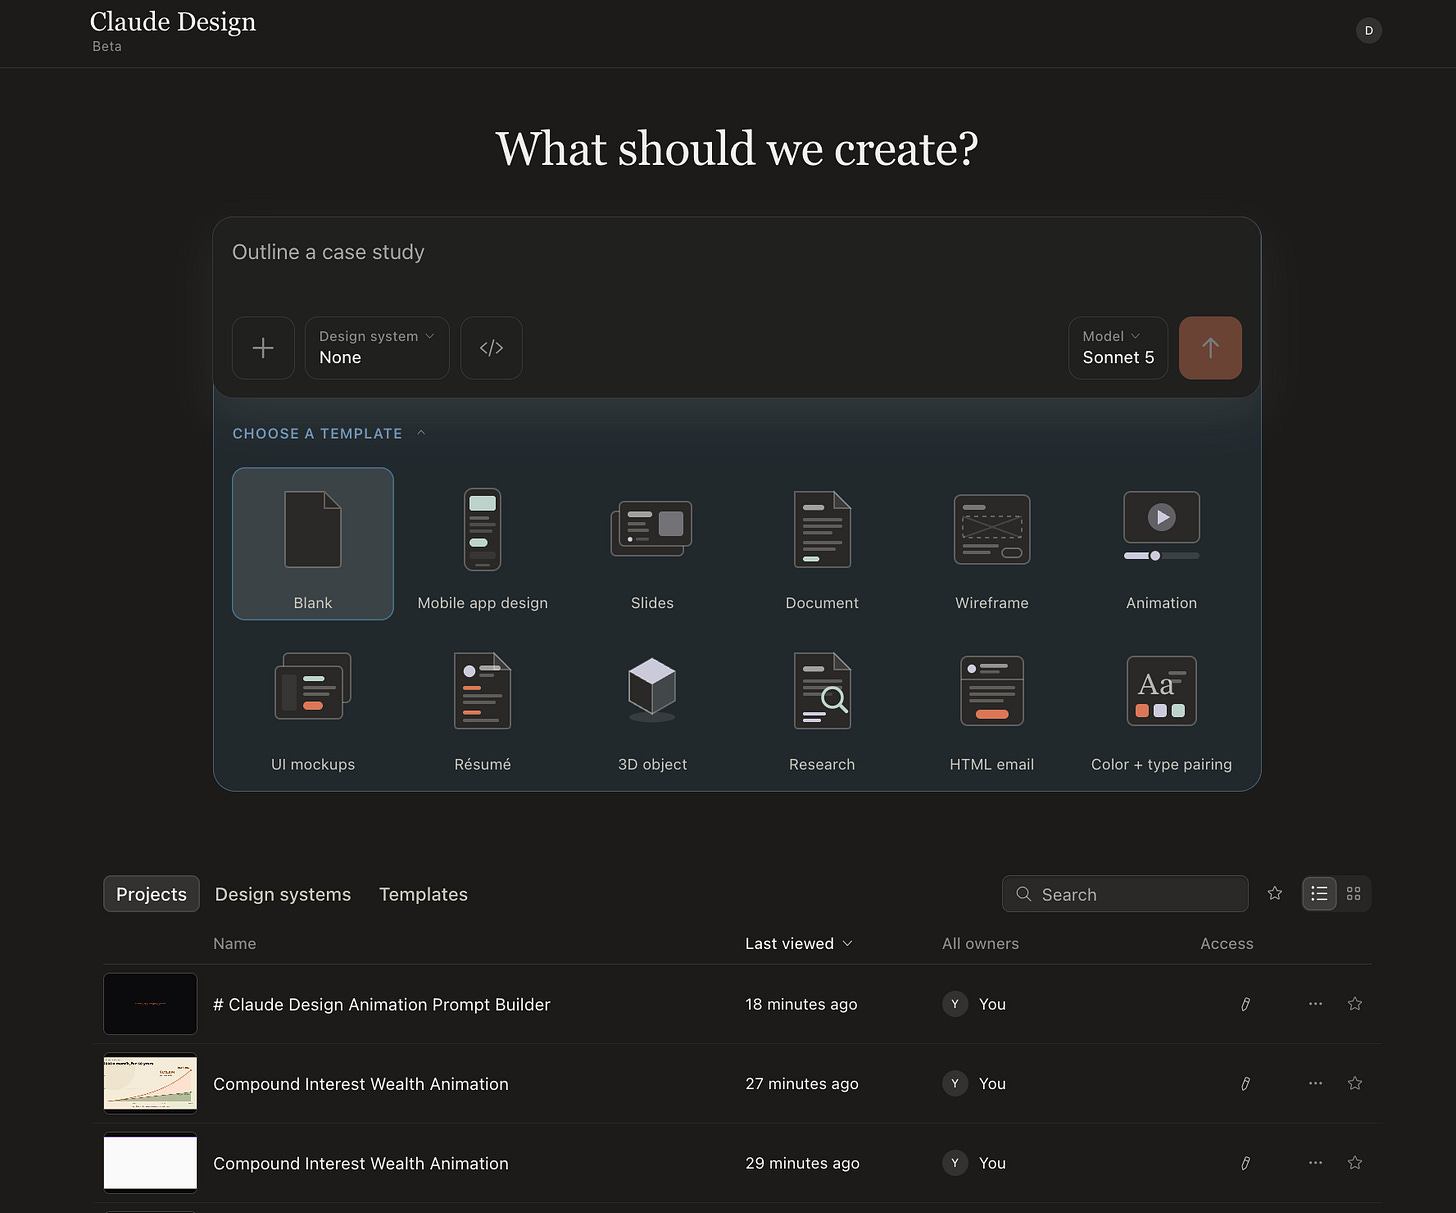The image size is (1456, 1213).
Task: Click edit access pencil for 29 minutes ago project
Action: pos(1245,1163)
